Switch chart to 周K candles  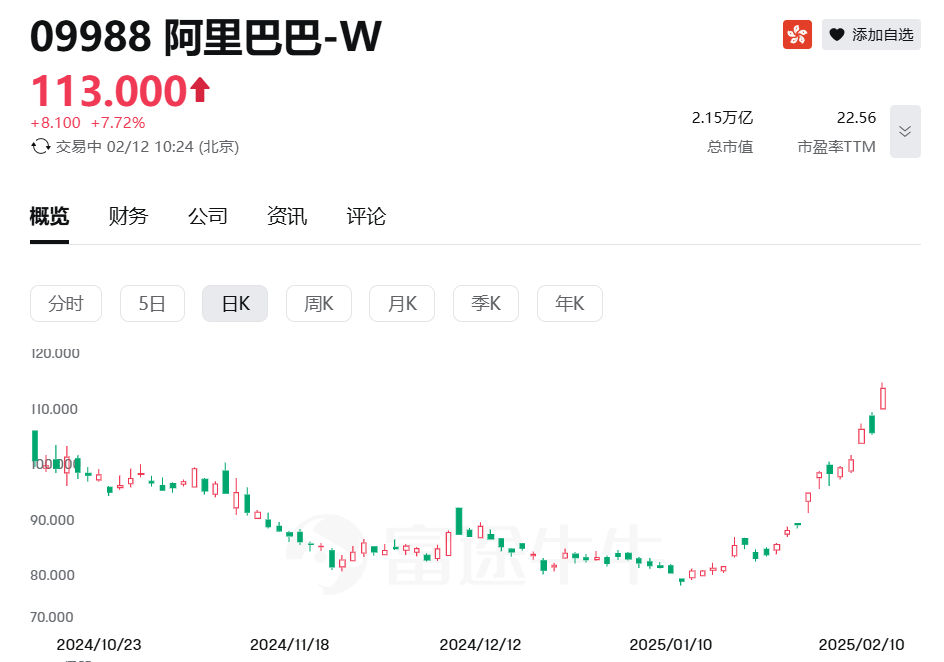(319, 304)
